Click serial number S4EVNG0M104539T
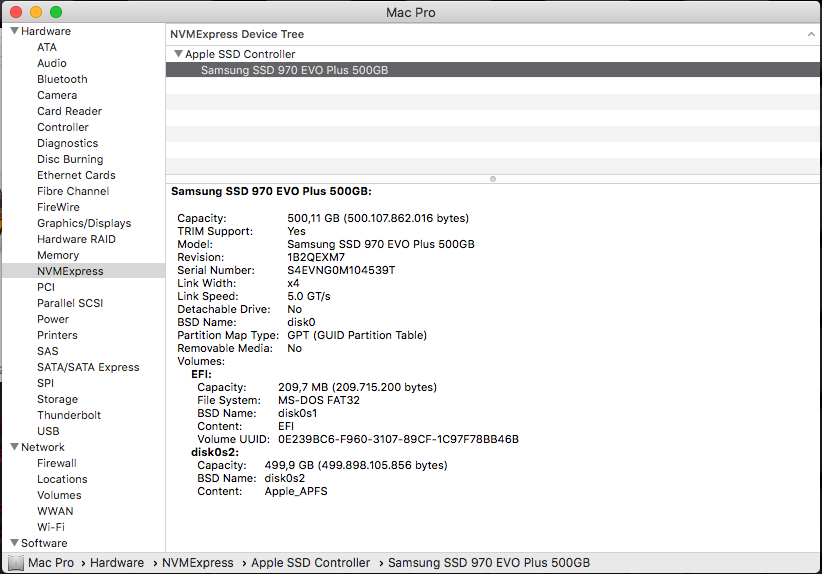 [x=341, y=270]
